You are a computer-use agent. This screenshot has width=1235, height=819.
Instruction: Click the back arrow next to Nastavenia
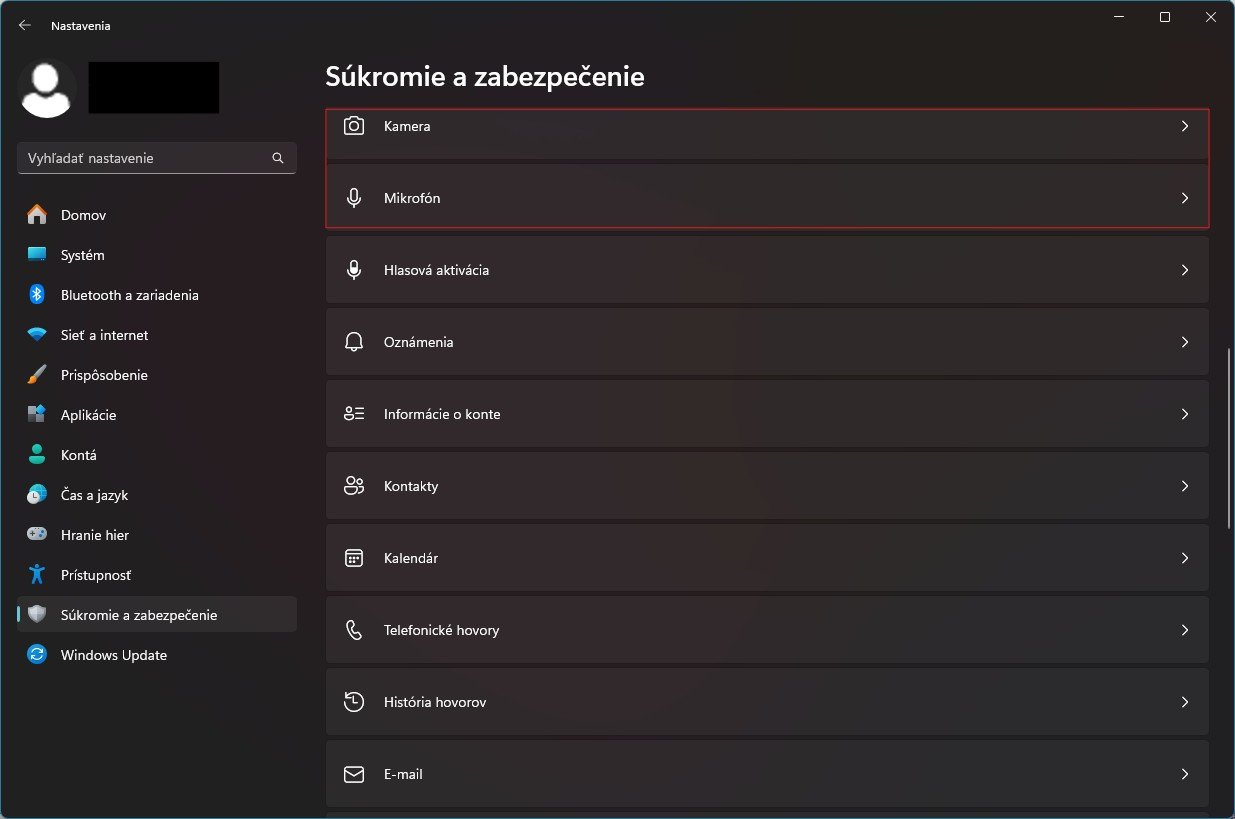pos(25,25)
